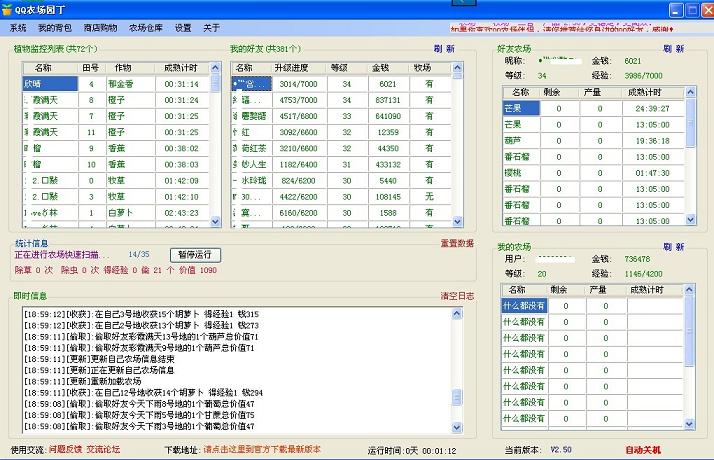The width and height of the screenshot is (714, 460).
Task: Open the 设置 menu
Action: tap(183, 28)
